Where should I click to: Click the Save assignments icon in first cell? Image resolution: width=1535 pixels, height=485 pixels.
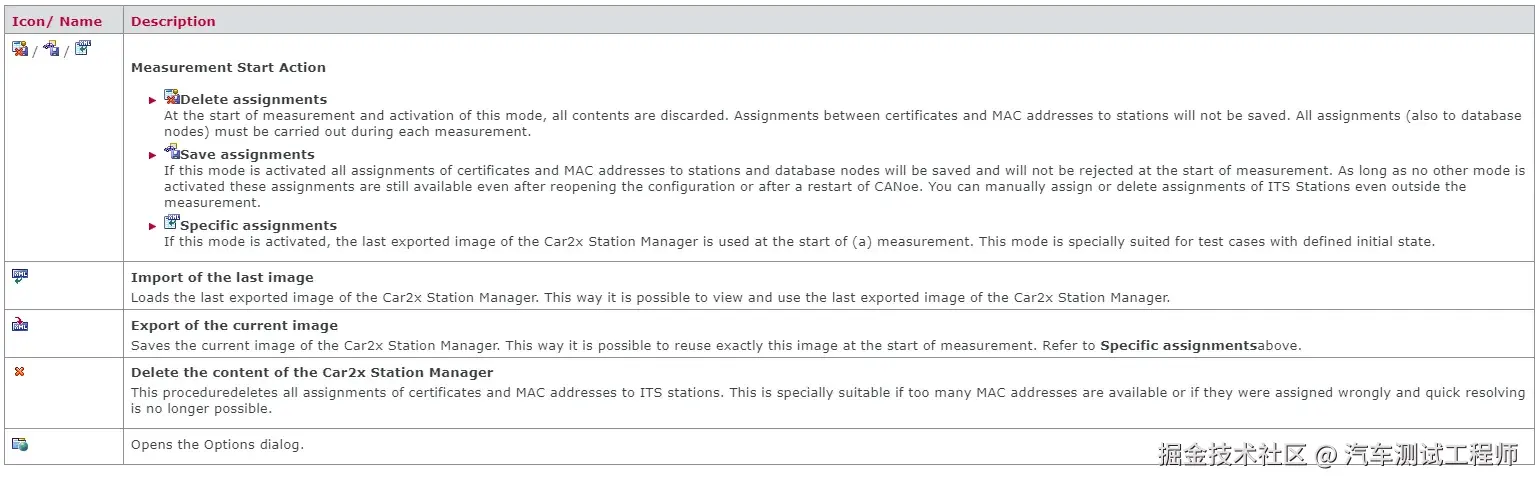(51, 48)
